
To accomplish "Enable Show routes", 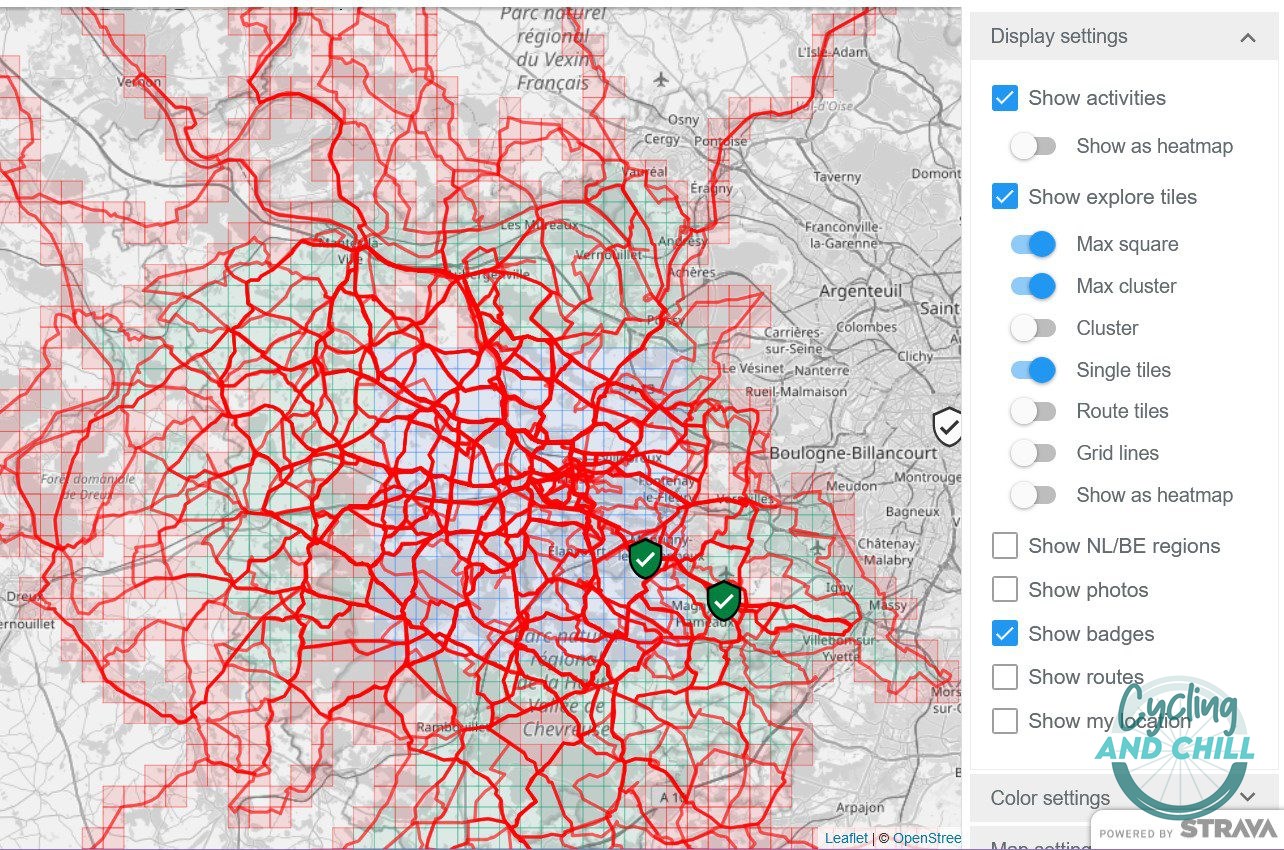I will 1005,677.
